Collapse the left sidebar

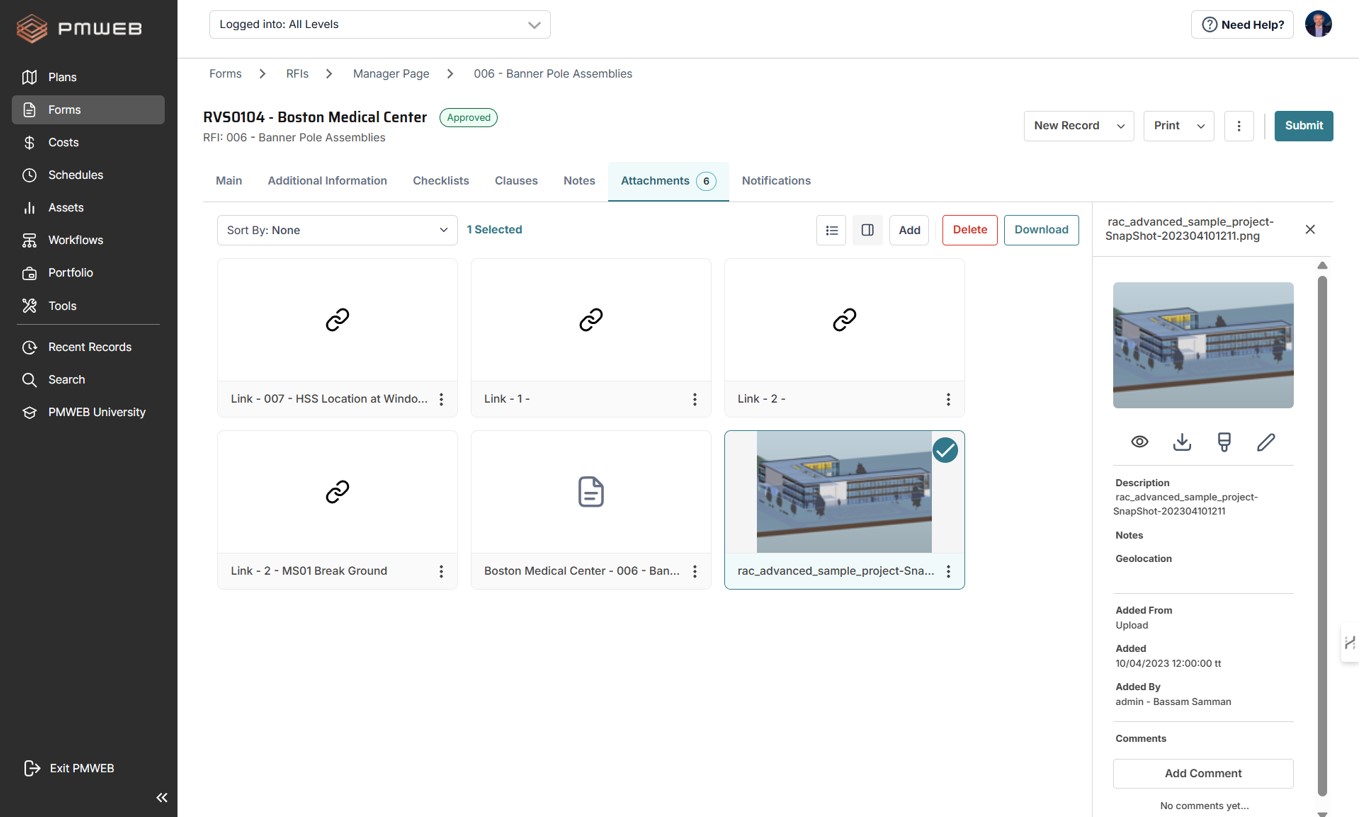coord(161,798)
